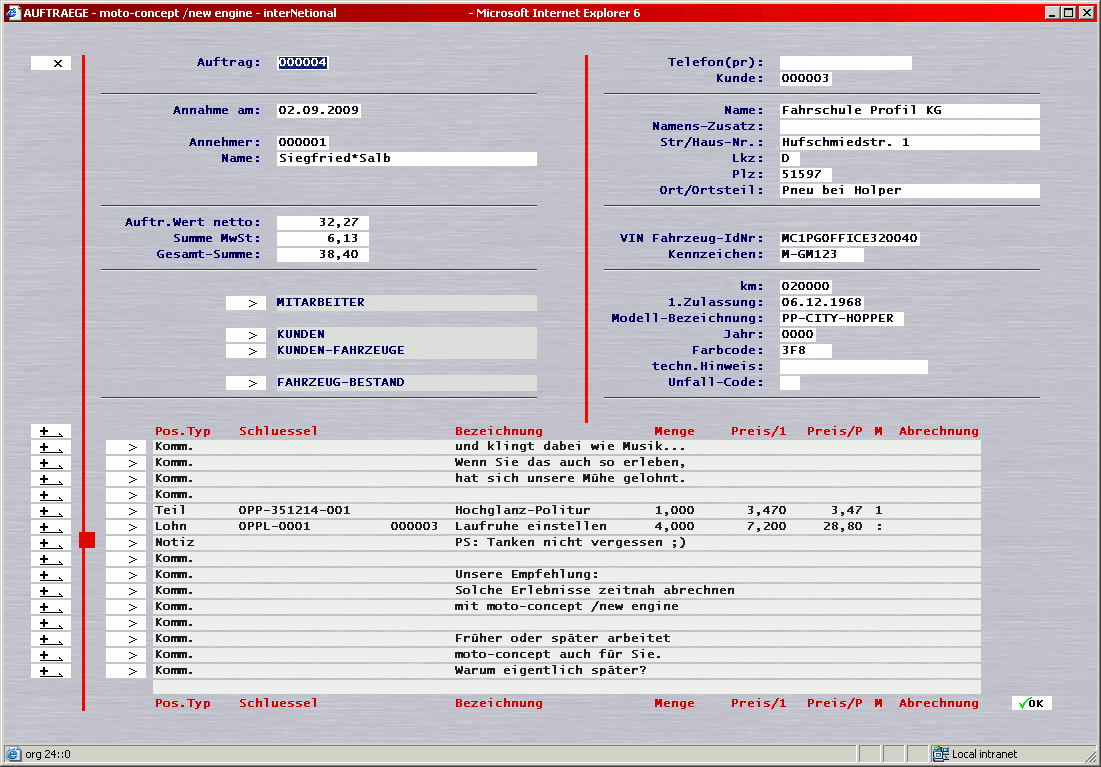This screenshot has width=1101, height=767.
Task: Open arrow for 'Warum eigentlich später?' row
Action: click(126, 671)
